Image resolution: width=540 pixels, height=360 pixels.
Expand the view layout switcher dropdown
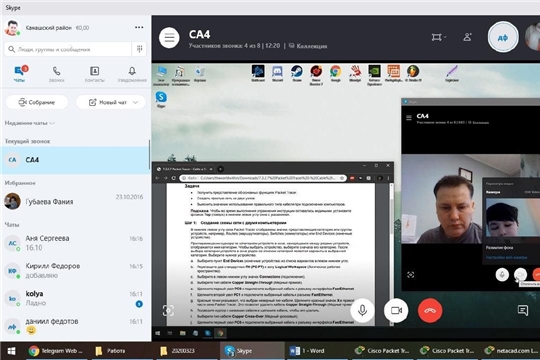(438, 37)
